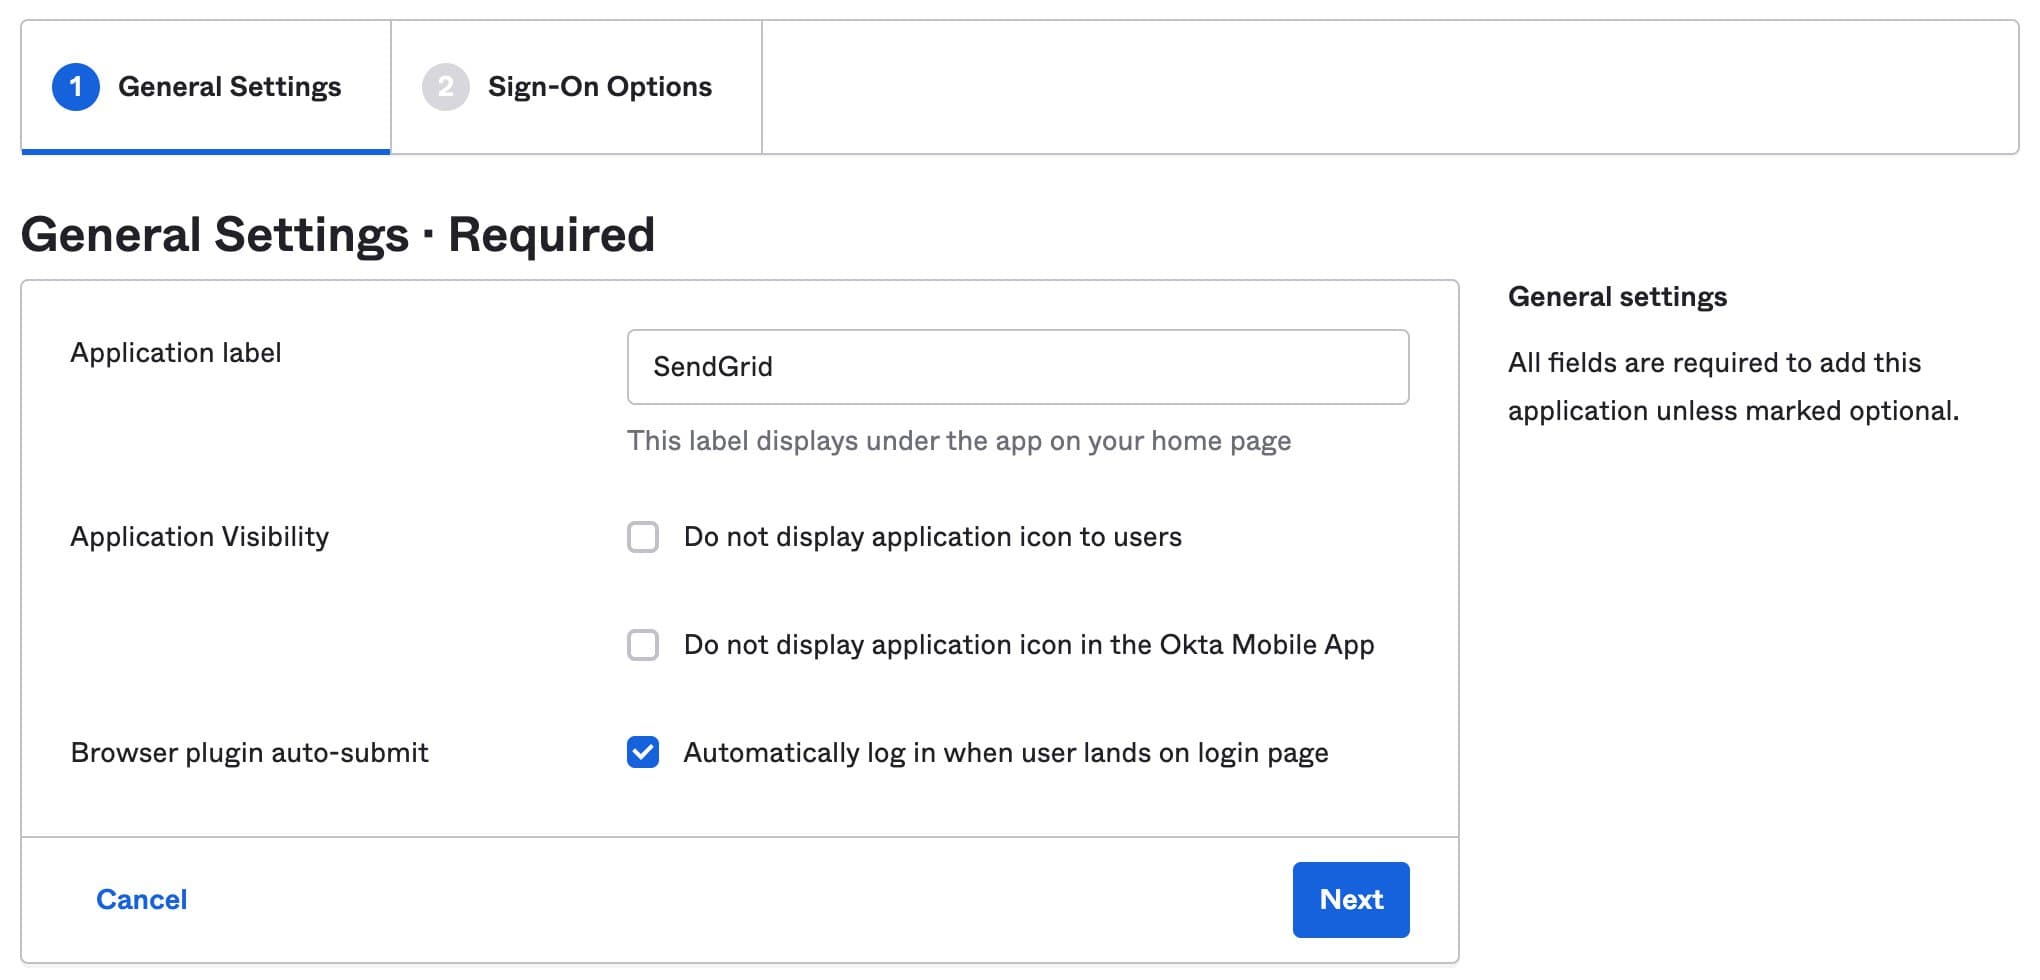Image resolution: width=2040 pixels, height=980 pixels.
Task: Click the Application label field label
Action: click(175, 352)
